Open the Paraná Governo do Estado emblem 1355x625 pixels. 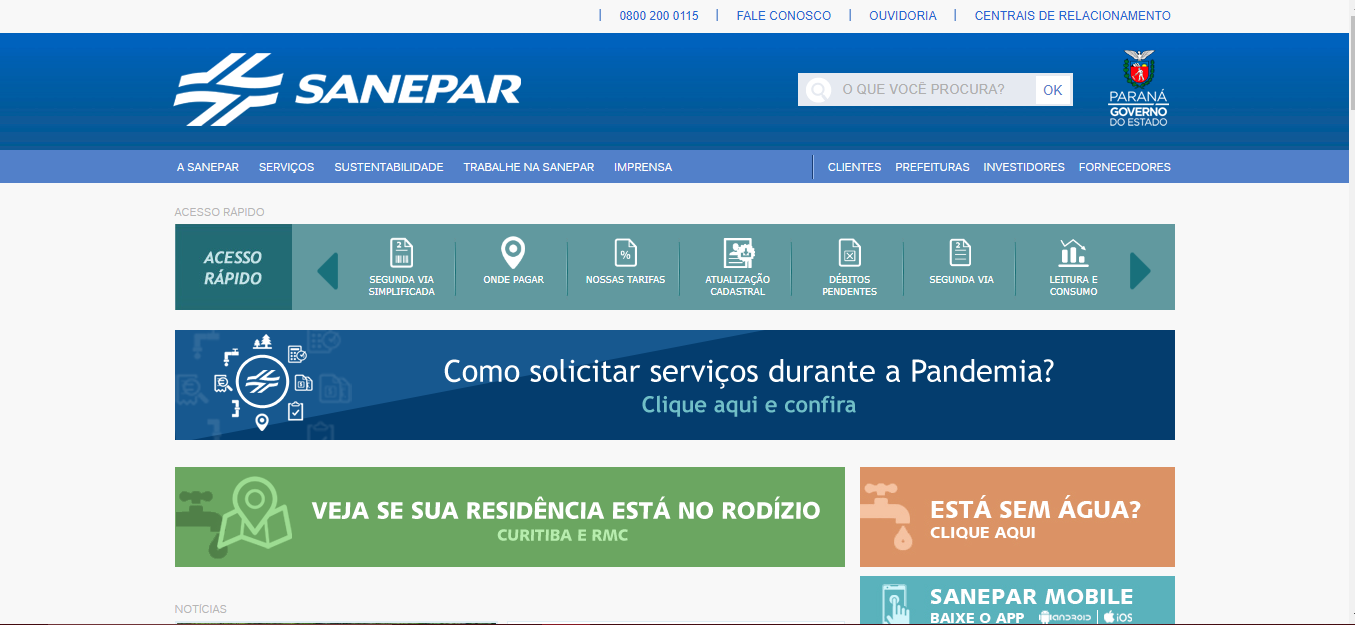click(x=1138, y=89)
